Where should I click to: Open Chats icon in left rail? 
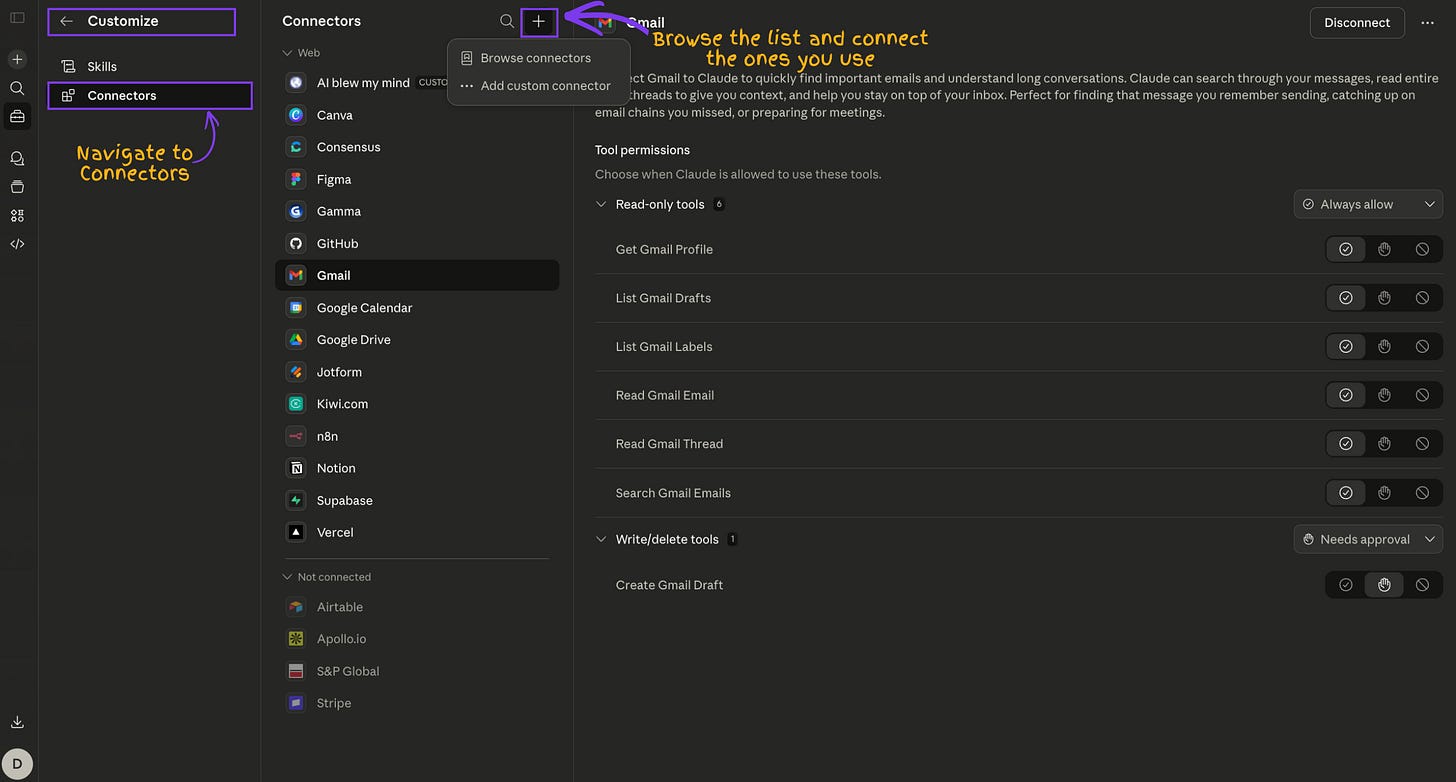pyautogui.click(x=17, y=158)
